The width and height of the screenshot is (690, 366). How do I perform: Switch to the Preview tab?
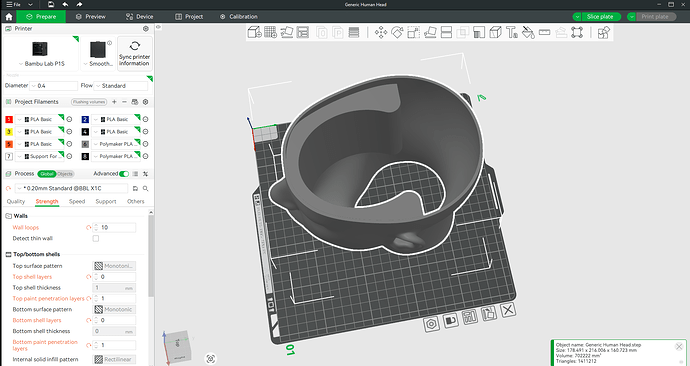tap(90, 17)
